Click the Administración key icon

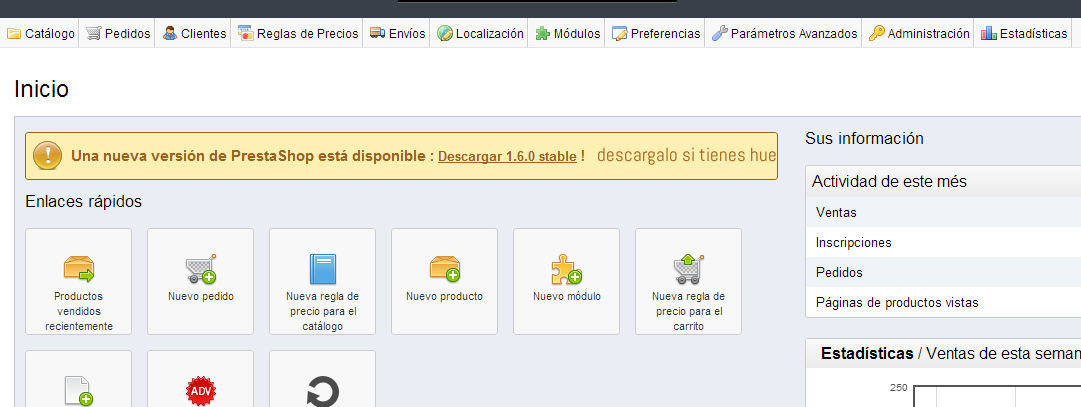(876, 33)
